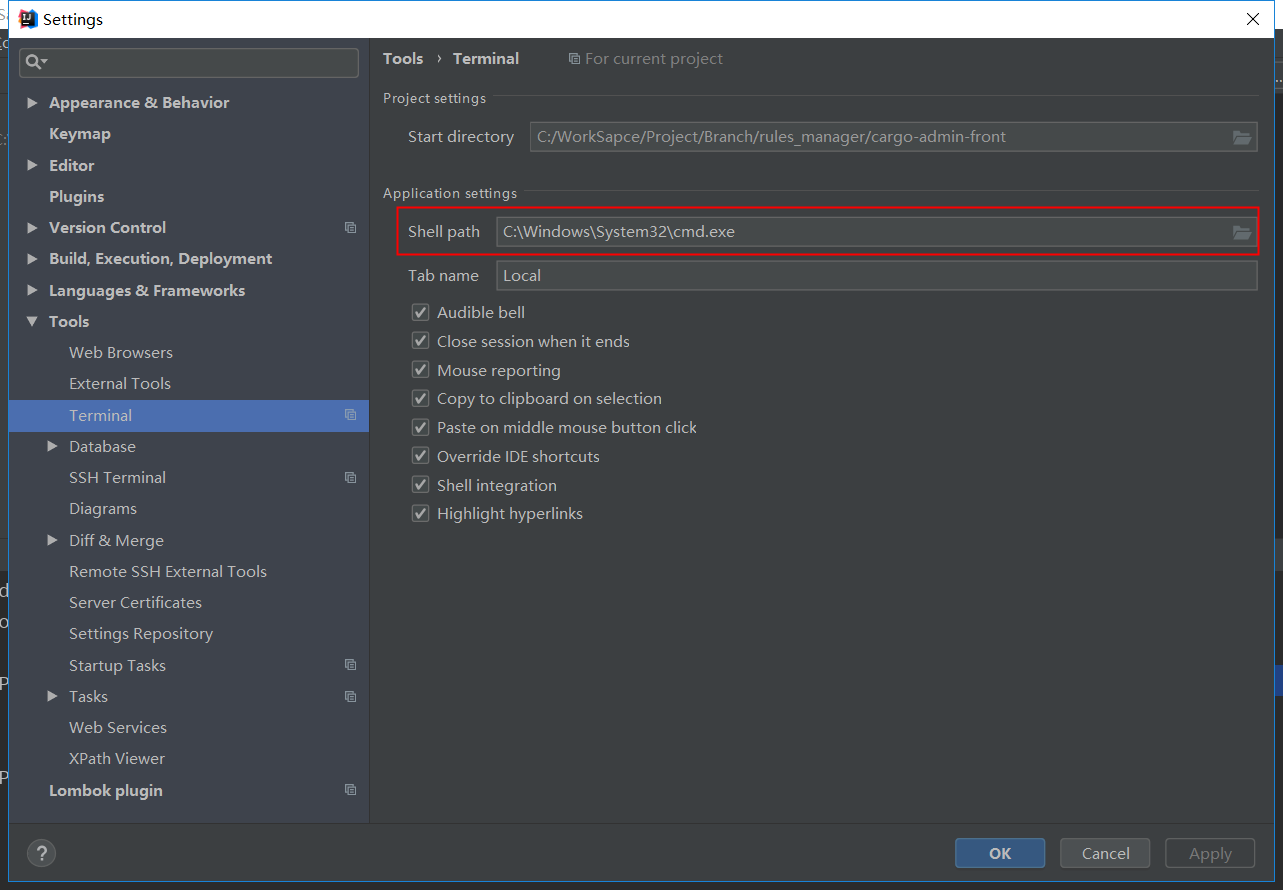Screen dimensions: 1283x890
Task: Expand the Appearance & Behavior section arrow
Action: coord(32,103)
